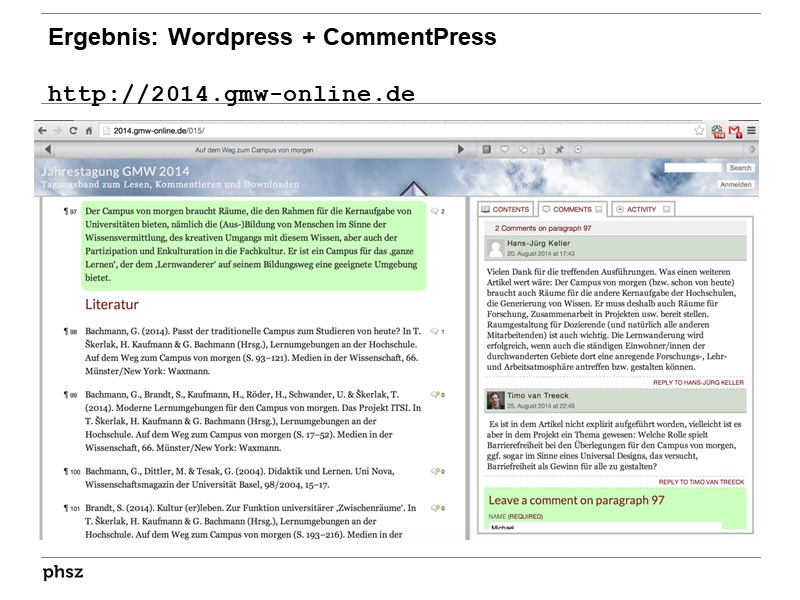Screen dimensions: 800x600
Task: Go to next page using right triangle
Action: click(461, 149)
